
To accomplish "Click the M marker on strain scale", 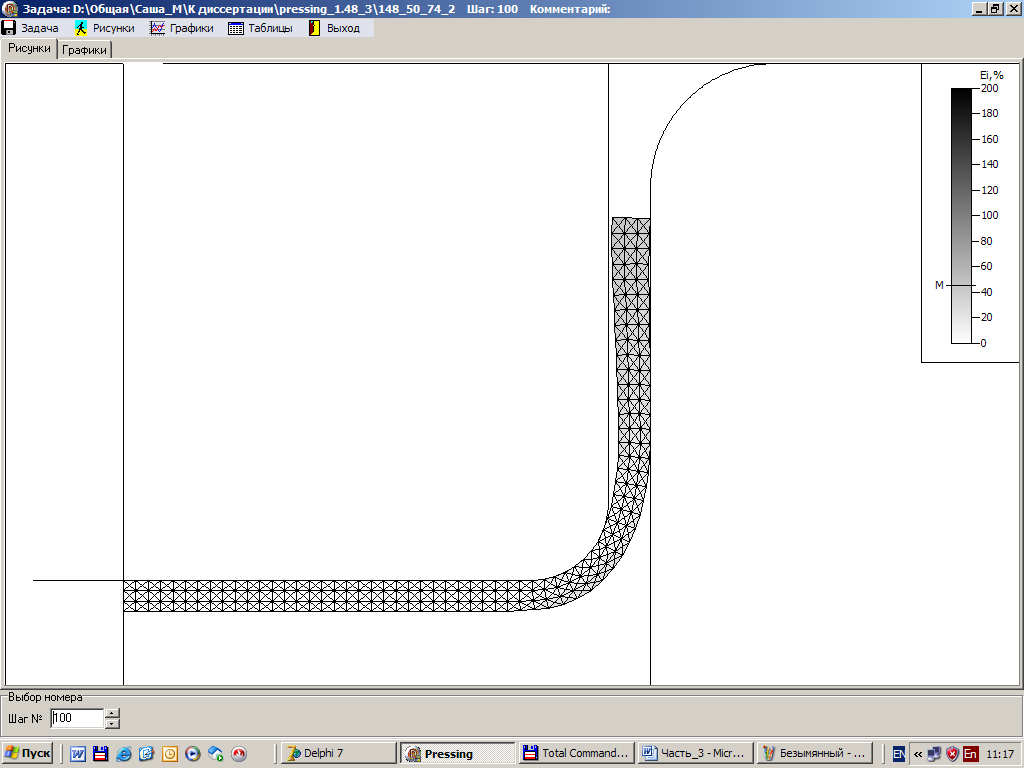I will (939, 285).
